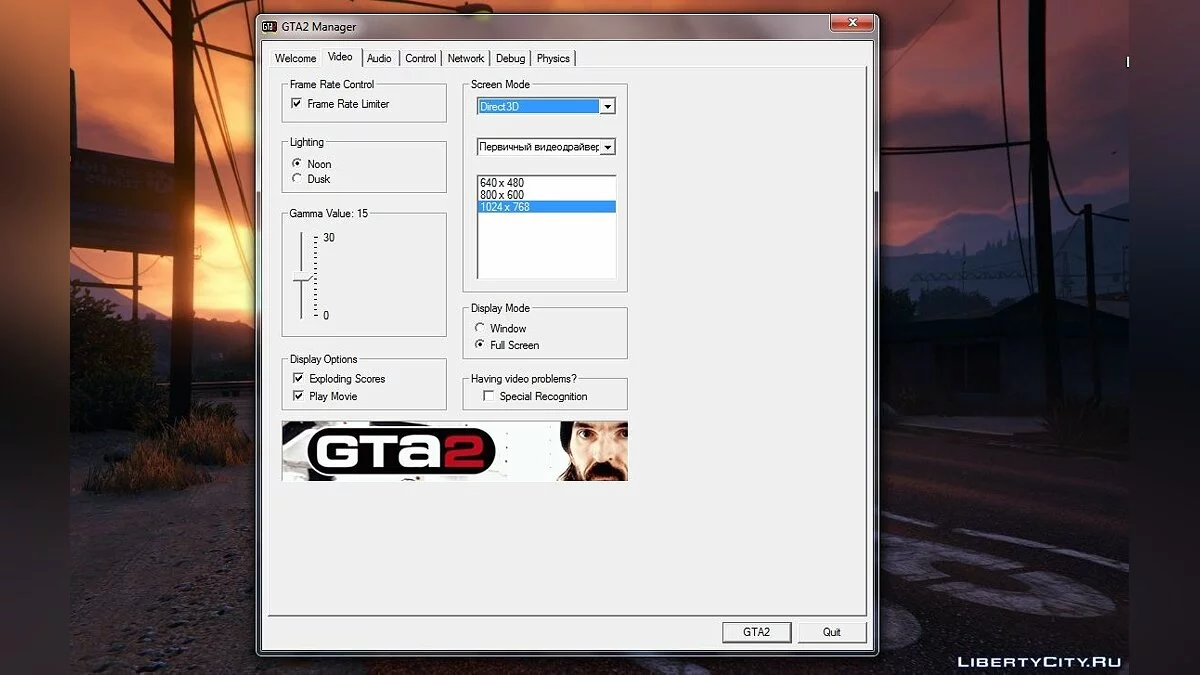The image size is (1200, 675).
Task: Toggle the Frame Rate Limiter checkbox
Action: tap(297, 104)
